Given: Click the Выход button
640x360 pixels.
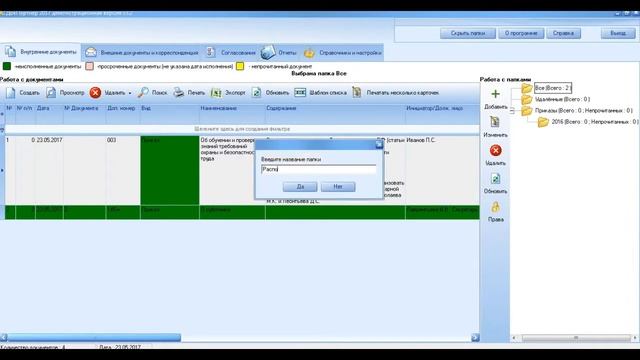Looking at the screenshot, I should click(x=618, y=33).
